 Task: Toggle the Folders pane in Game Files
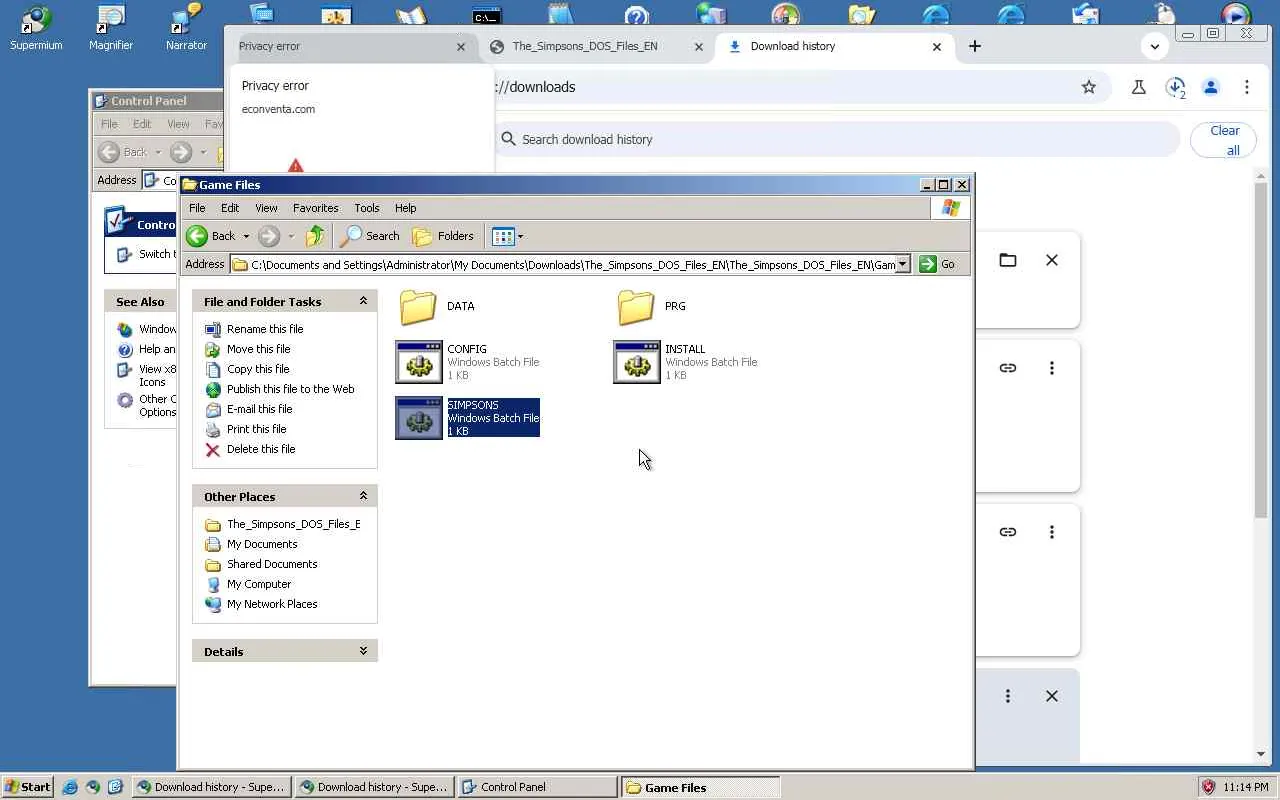443,236
